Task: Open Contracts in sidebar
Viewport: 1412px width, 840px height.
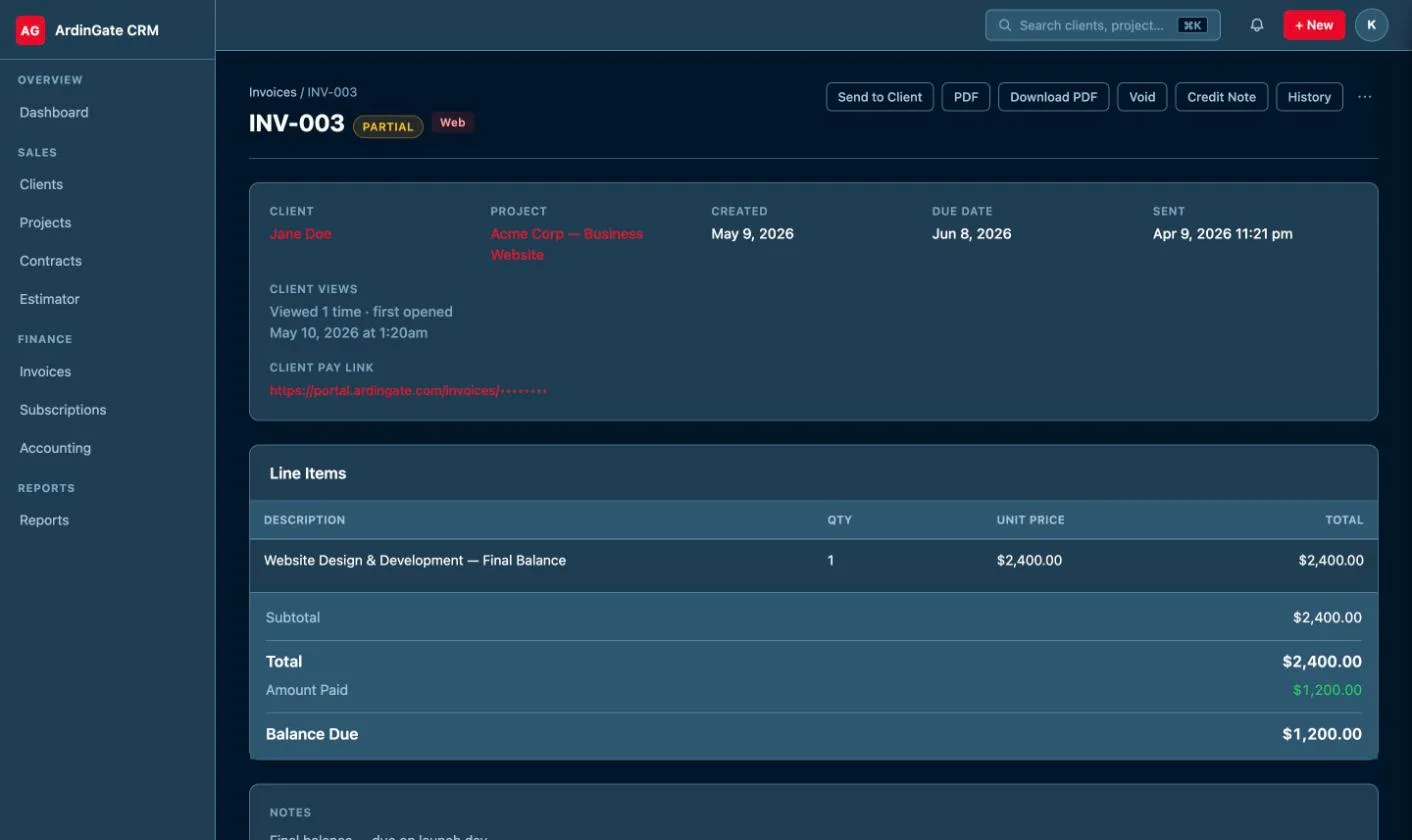Action: point(50,260)
